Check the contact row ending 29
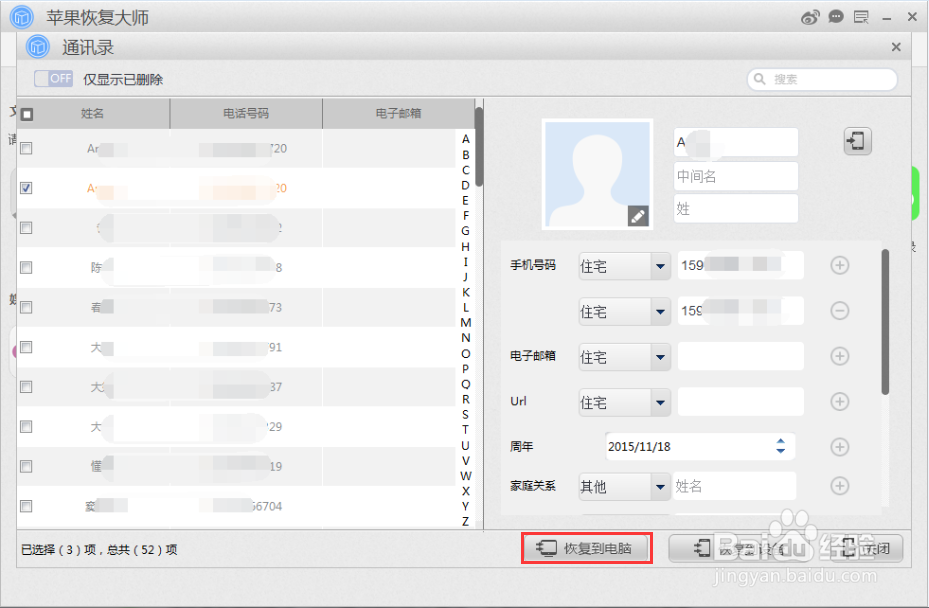This screenshot has width=929, height=608. pyautogui.click(x=26, y=426)
